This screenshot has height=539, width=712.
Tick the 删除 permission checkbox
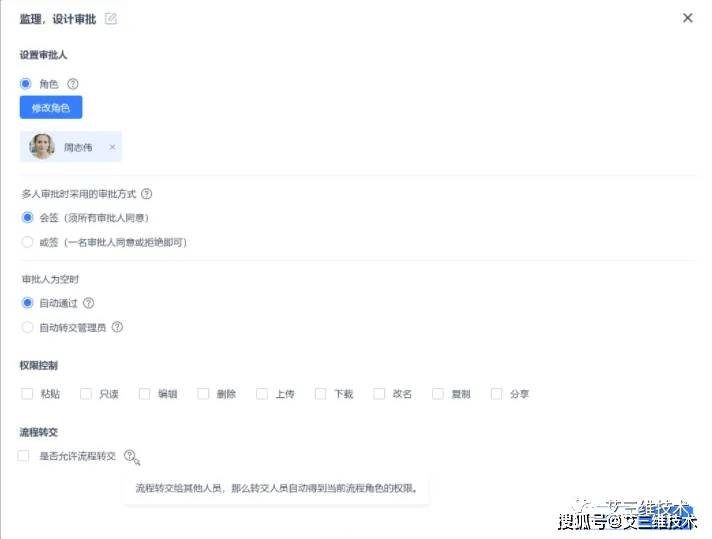203,394
